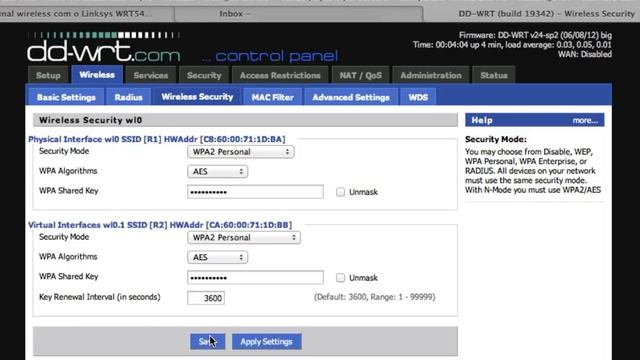
Task: Open the MAC Filter sub-tab
Action: pos(272,97)
